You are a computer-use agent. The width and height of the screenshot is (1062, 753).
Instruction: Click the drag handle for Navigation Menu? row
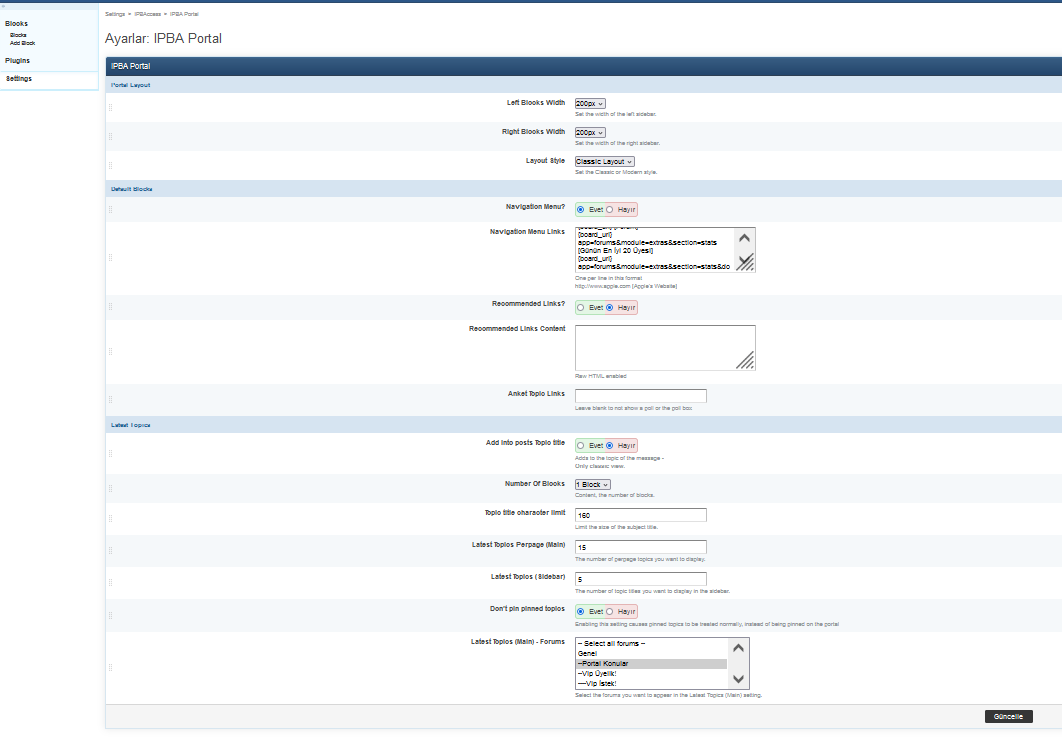[110, 209]
